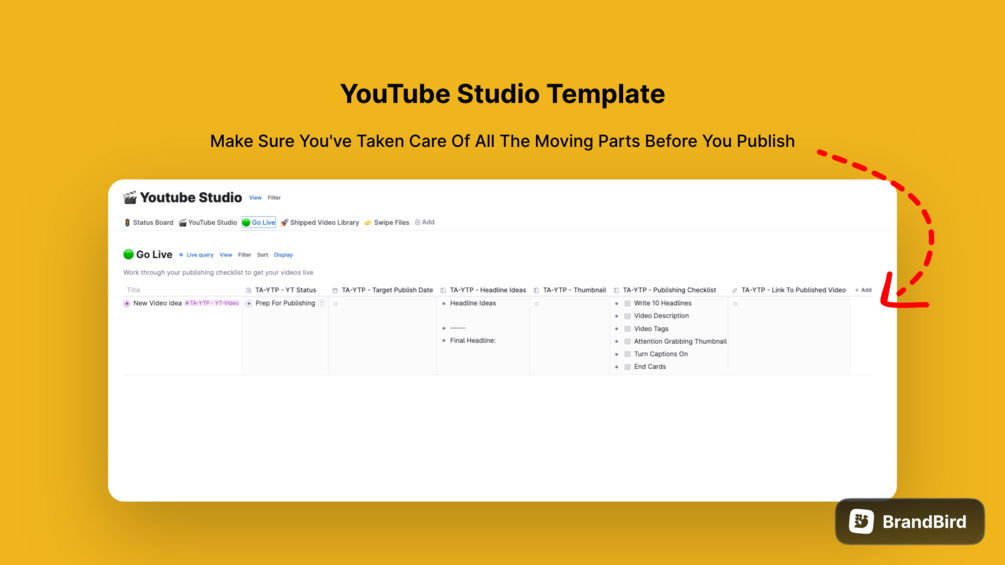This screenshot has height=565, width=1005.
Task: Click the Youtube Studio page title
Action: [191, 197]
